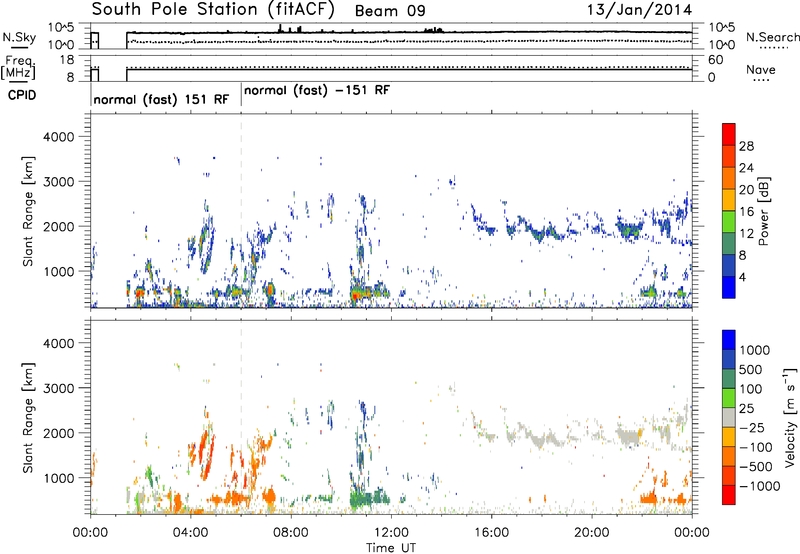The image size is (800, 554).
Task: Click the '08:00' time axis label
Action: [x=290, y=533]
